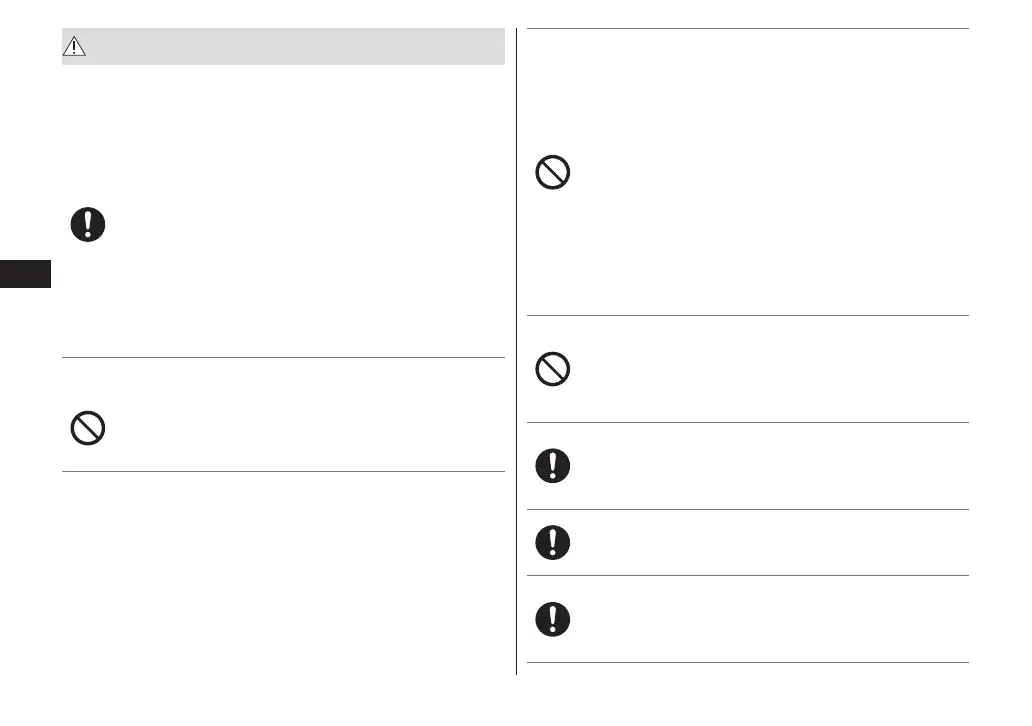Click the last exclamation icon in right column
Viewport: 1032px width, 726px height.
[x=553, y=619]
